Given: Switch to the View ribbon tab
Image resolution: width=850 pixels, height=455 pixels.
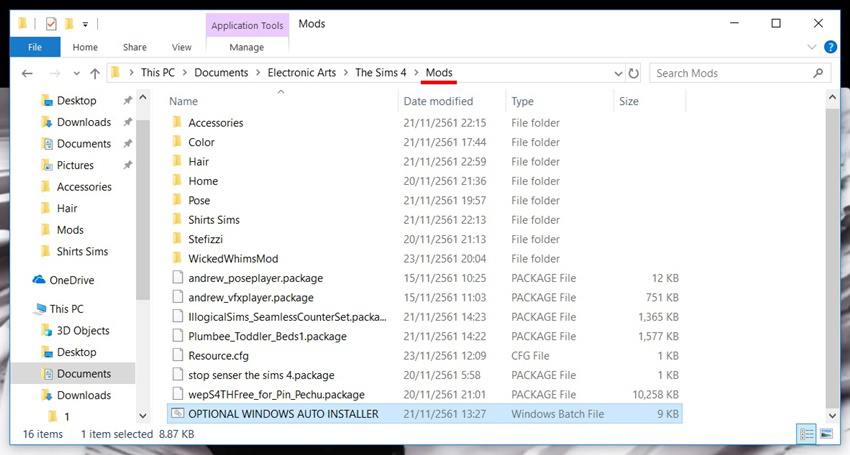Looking at the screenshot, I should 182,47.
